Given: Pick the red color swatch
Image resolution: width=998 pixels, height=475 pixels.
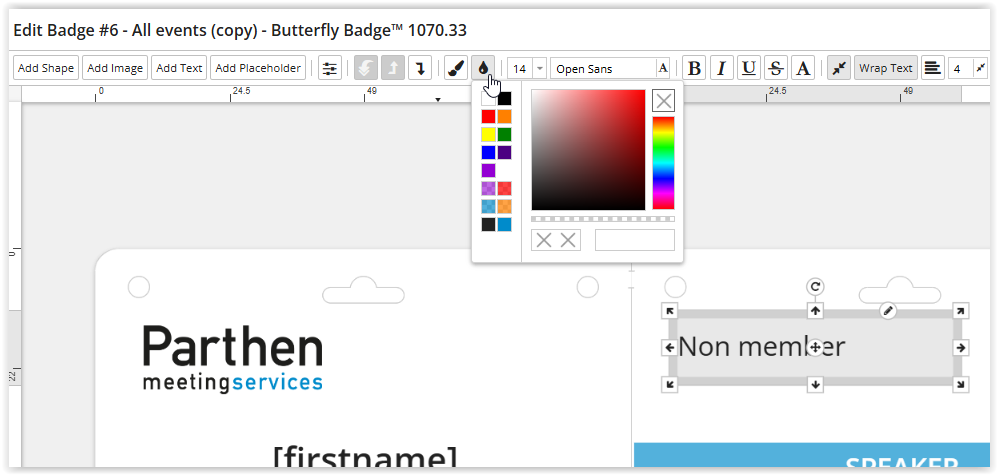Looking at the screenshot, I should coord(488,116).
